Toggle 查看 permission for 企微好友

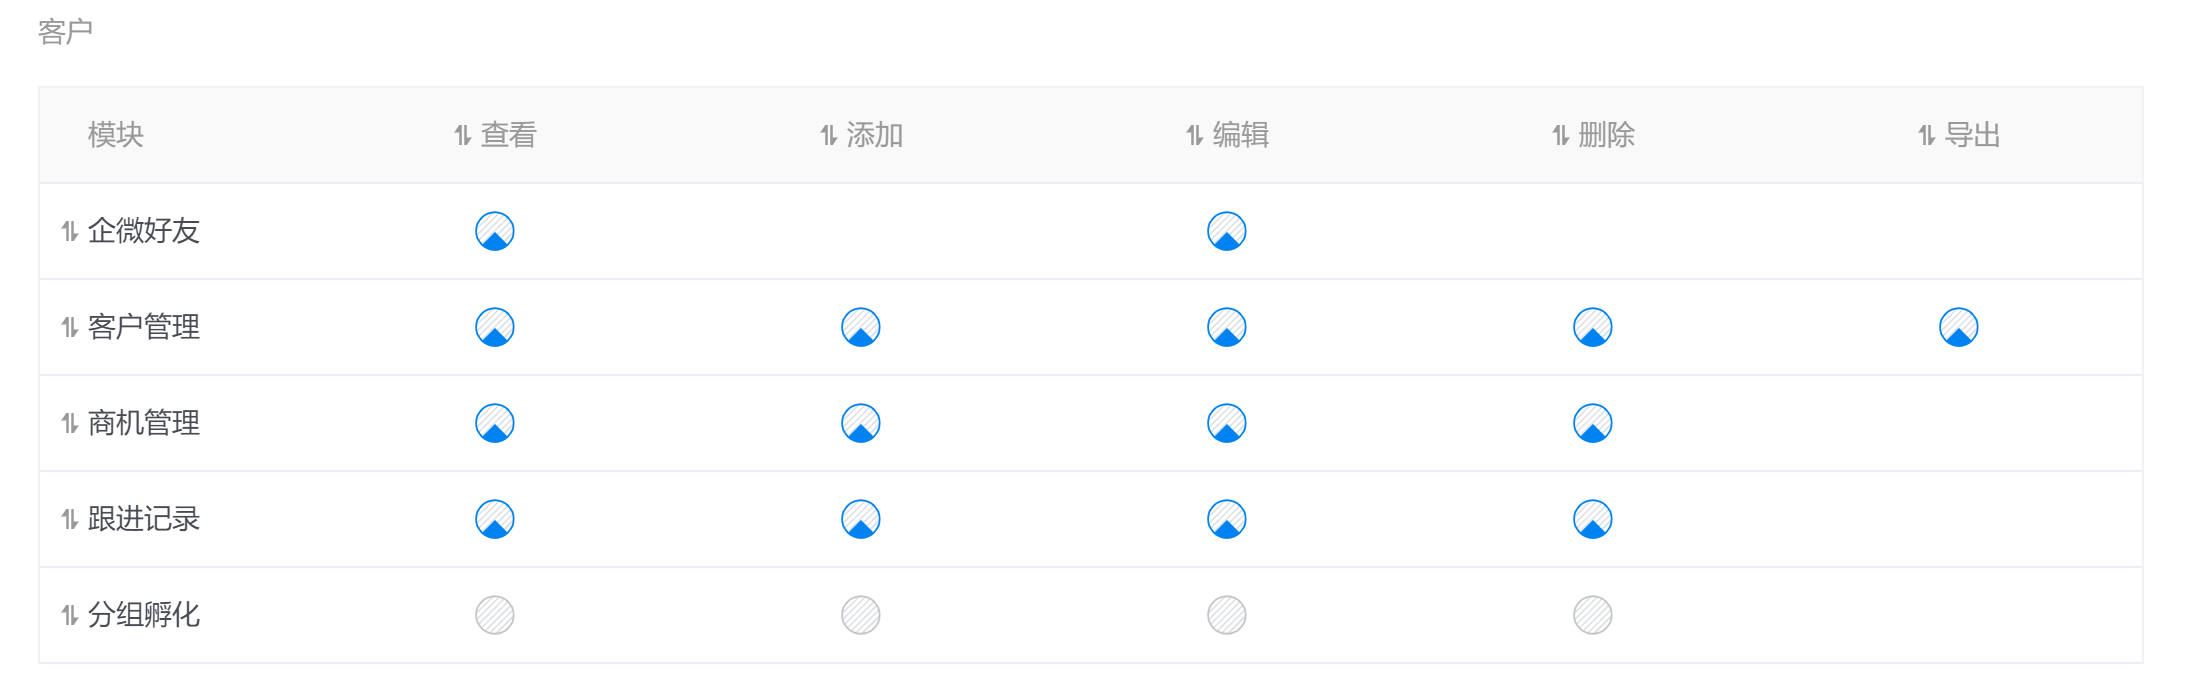(495, 231)
